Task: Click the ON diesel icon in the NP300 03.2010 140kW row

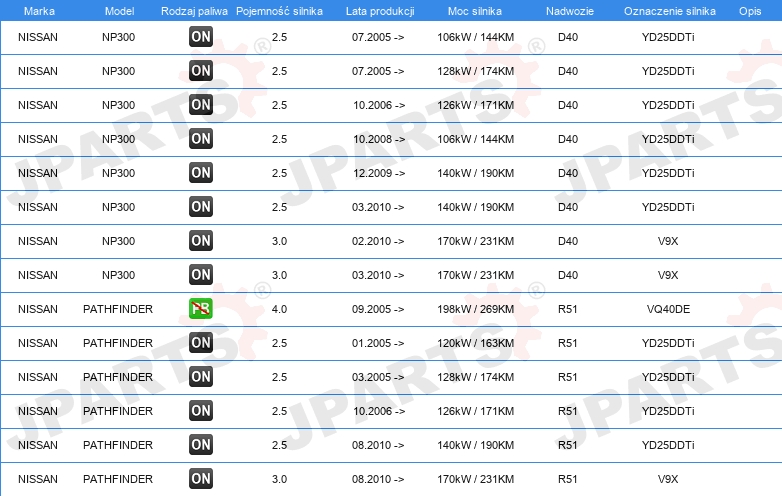Action: (201, 207)
